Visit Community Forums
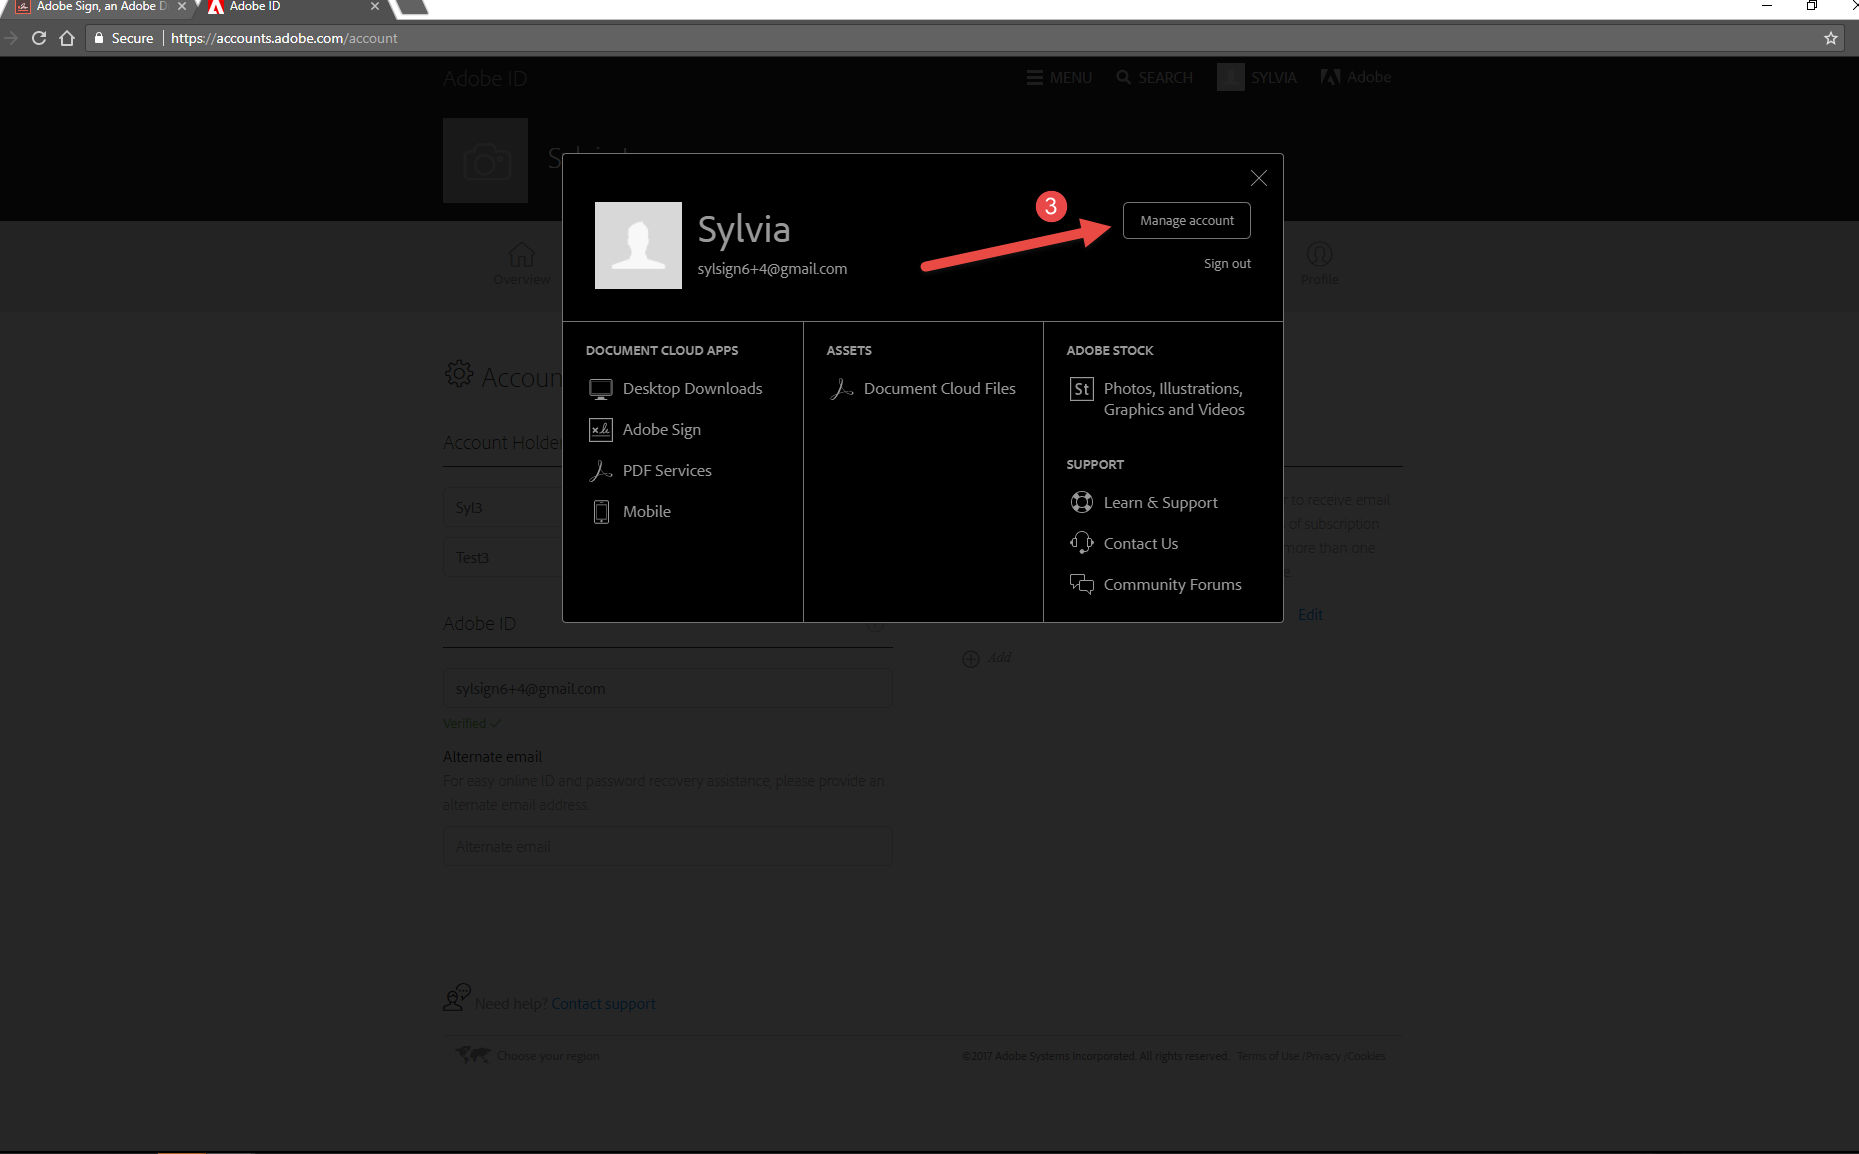The width and height of the screenshot is (1859, 1154). point(1173,585)
